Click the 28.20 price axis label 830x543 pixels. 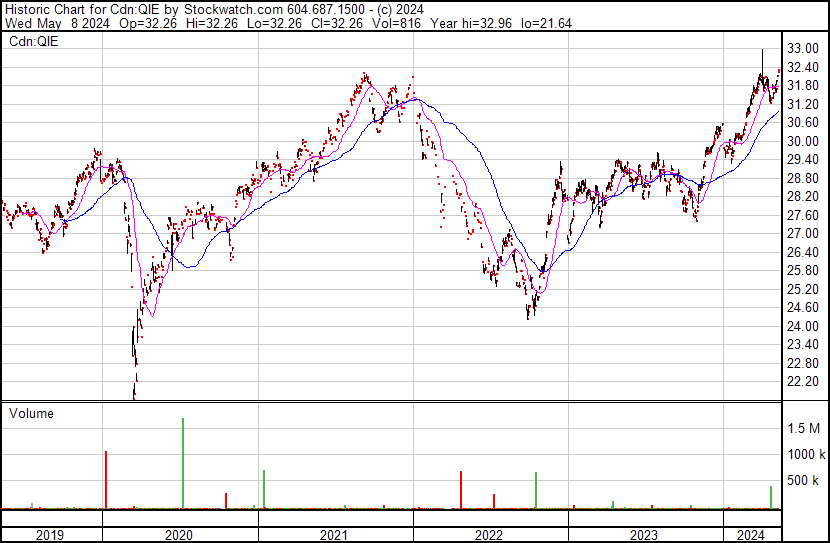(803, 197)
